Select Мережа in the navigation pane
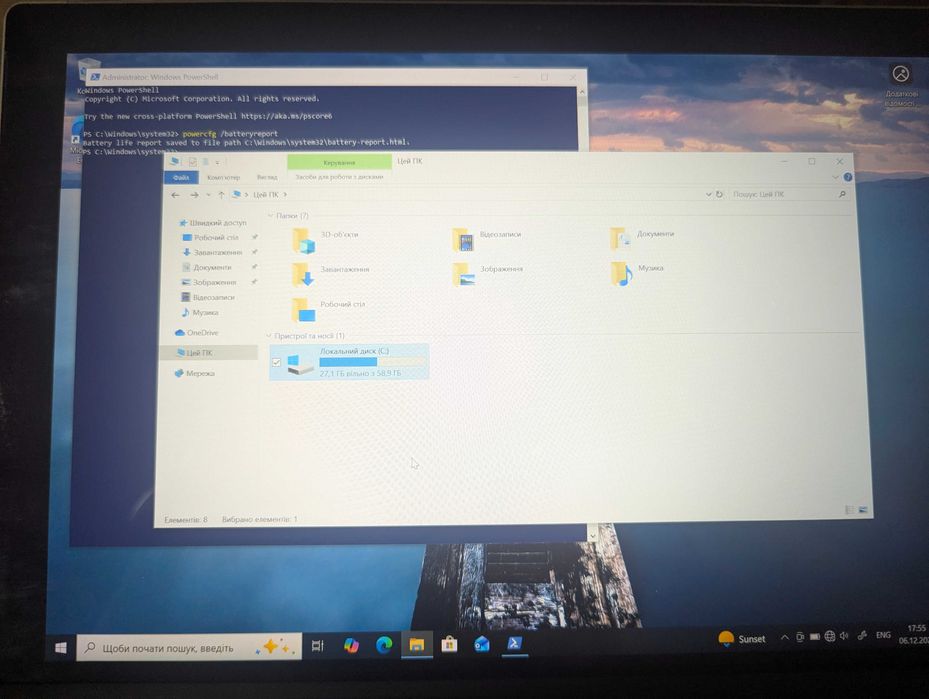The image size is (929, 699). [x=195, y=373]
